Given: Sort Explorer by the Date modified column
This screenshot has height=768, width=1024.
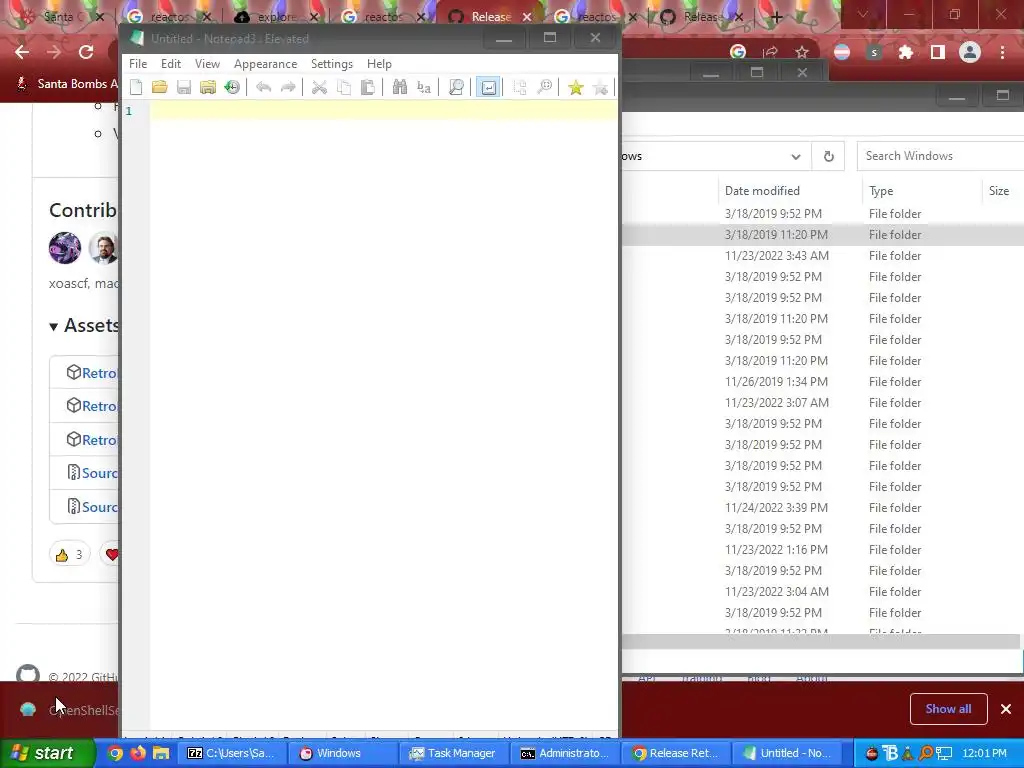Looking at the screenshot, I should 790,191.
